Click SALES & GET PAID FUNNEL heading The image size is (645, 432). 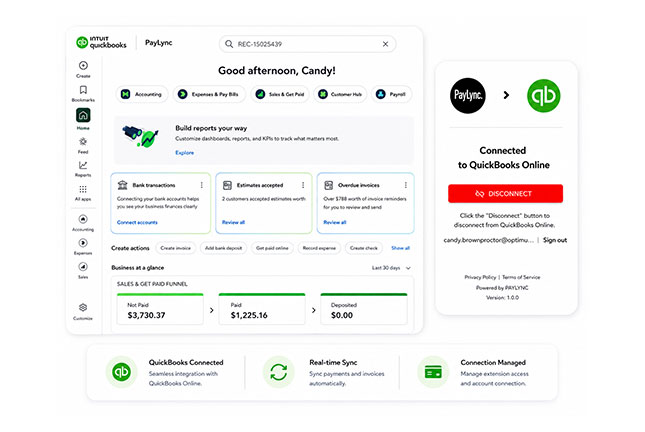coord(152,284)
